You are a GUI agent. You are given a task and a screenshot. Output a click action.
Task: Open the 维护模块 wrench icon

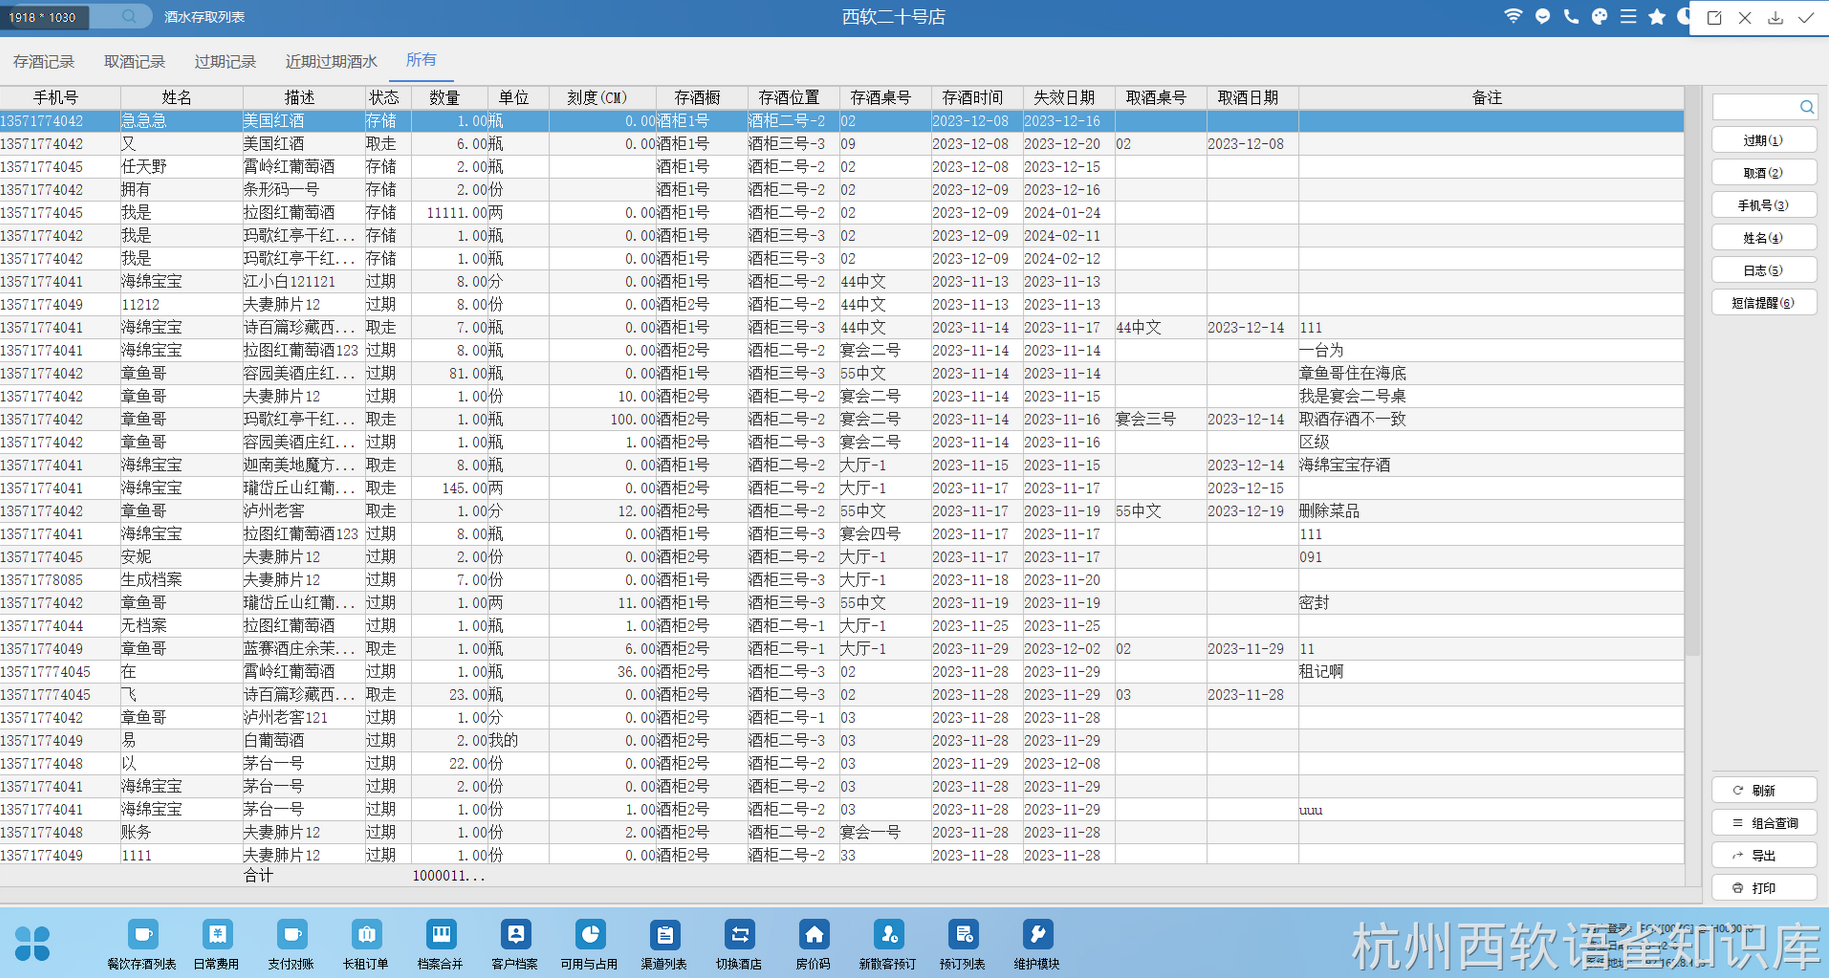(x=1037, y=935)
